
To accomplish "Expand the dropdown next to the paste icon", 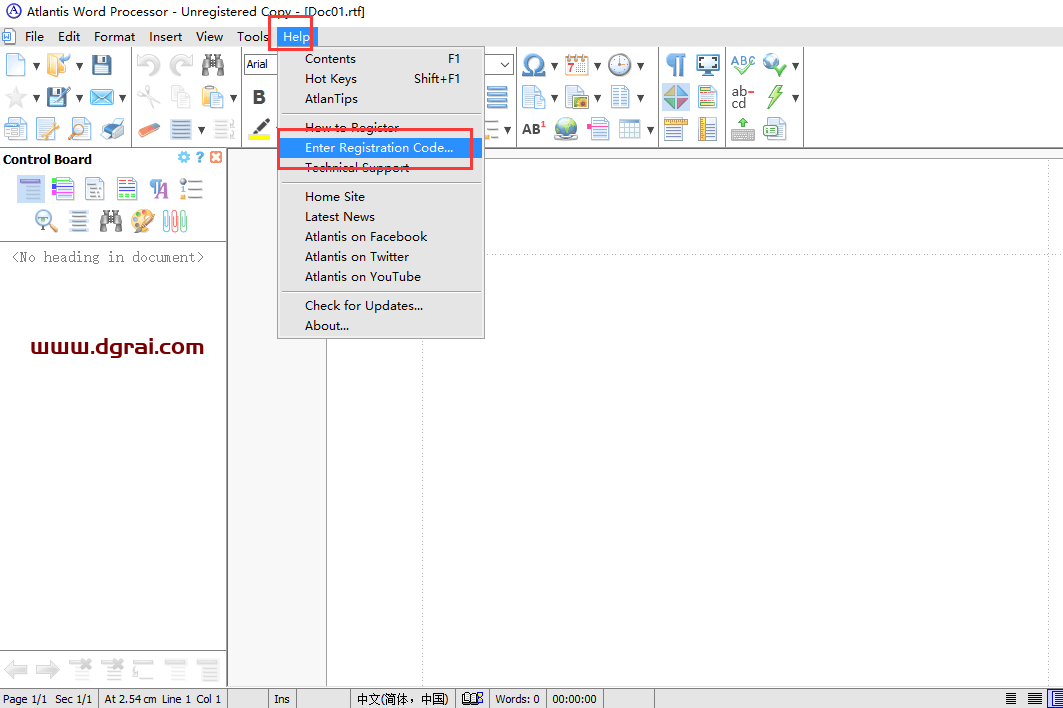I will coord(232,97).
